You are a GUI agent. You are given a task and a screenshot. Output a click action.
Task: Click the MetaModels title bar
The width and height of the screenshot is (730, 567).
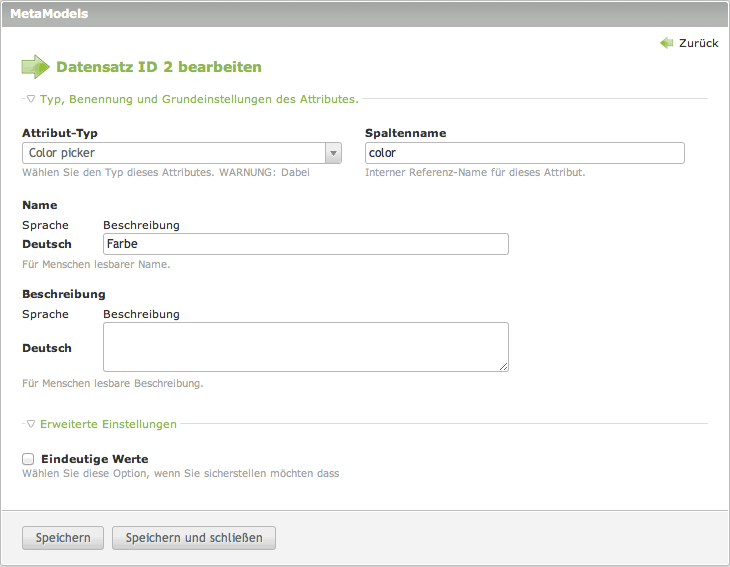[364, 14]
